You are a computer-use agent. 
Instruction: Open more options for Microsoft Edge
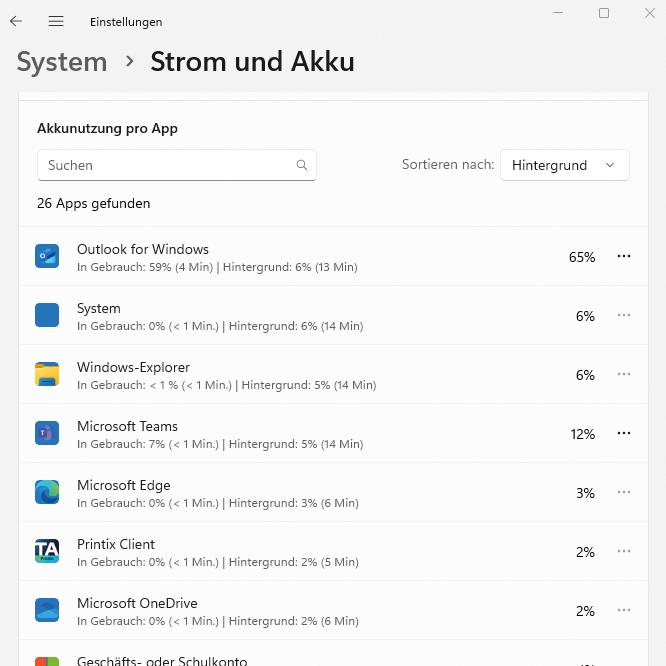pos(624,492)
